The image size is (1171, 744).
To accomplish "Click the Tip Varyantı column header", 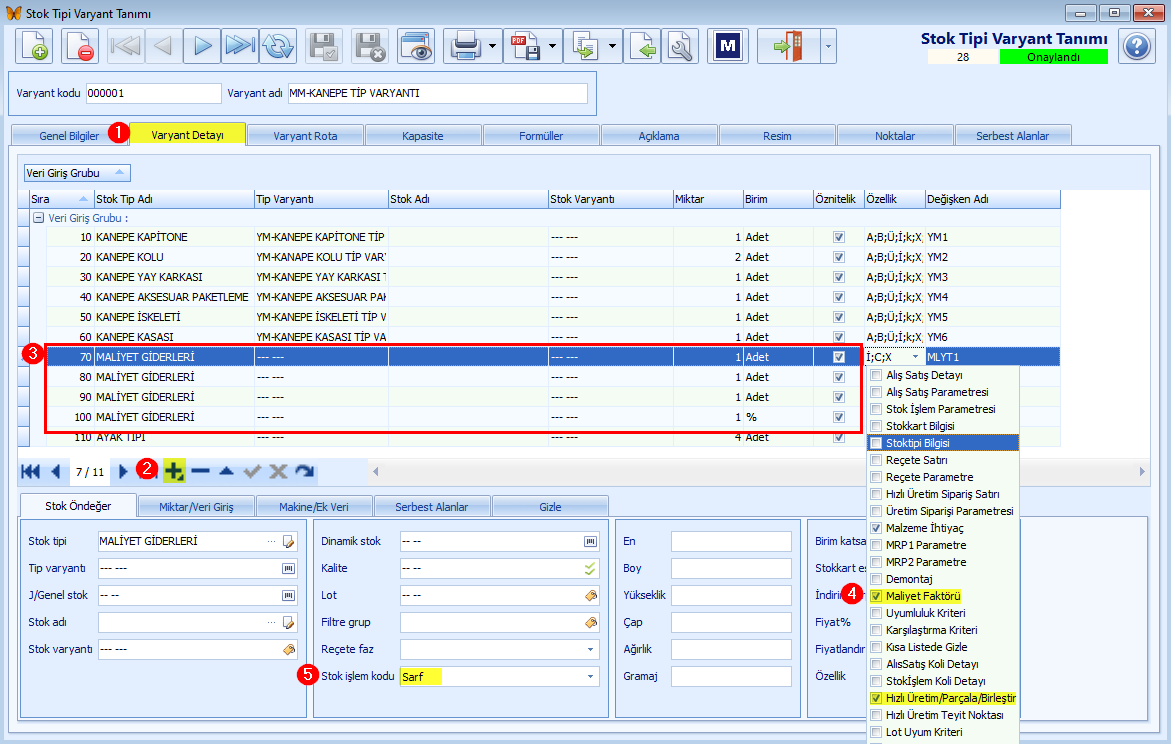I will point(321,199).
